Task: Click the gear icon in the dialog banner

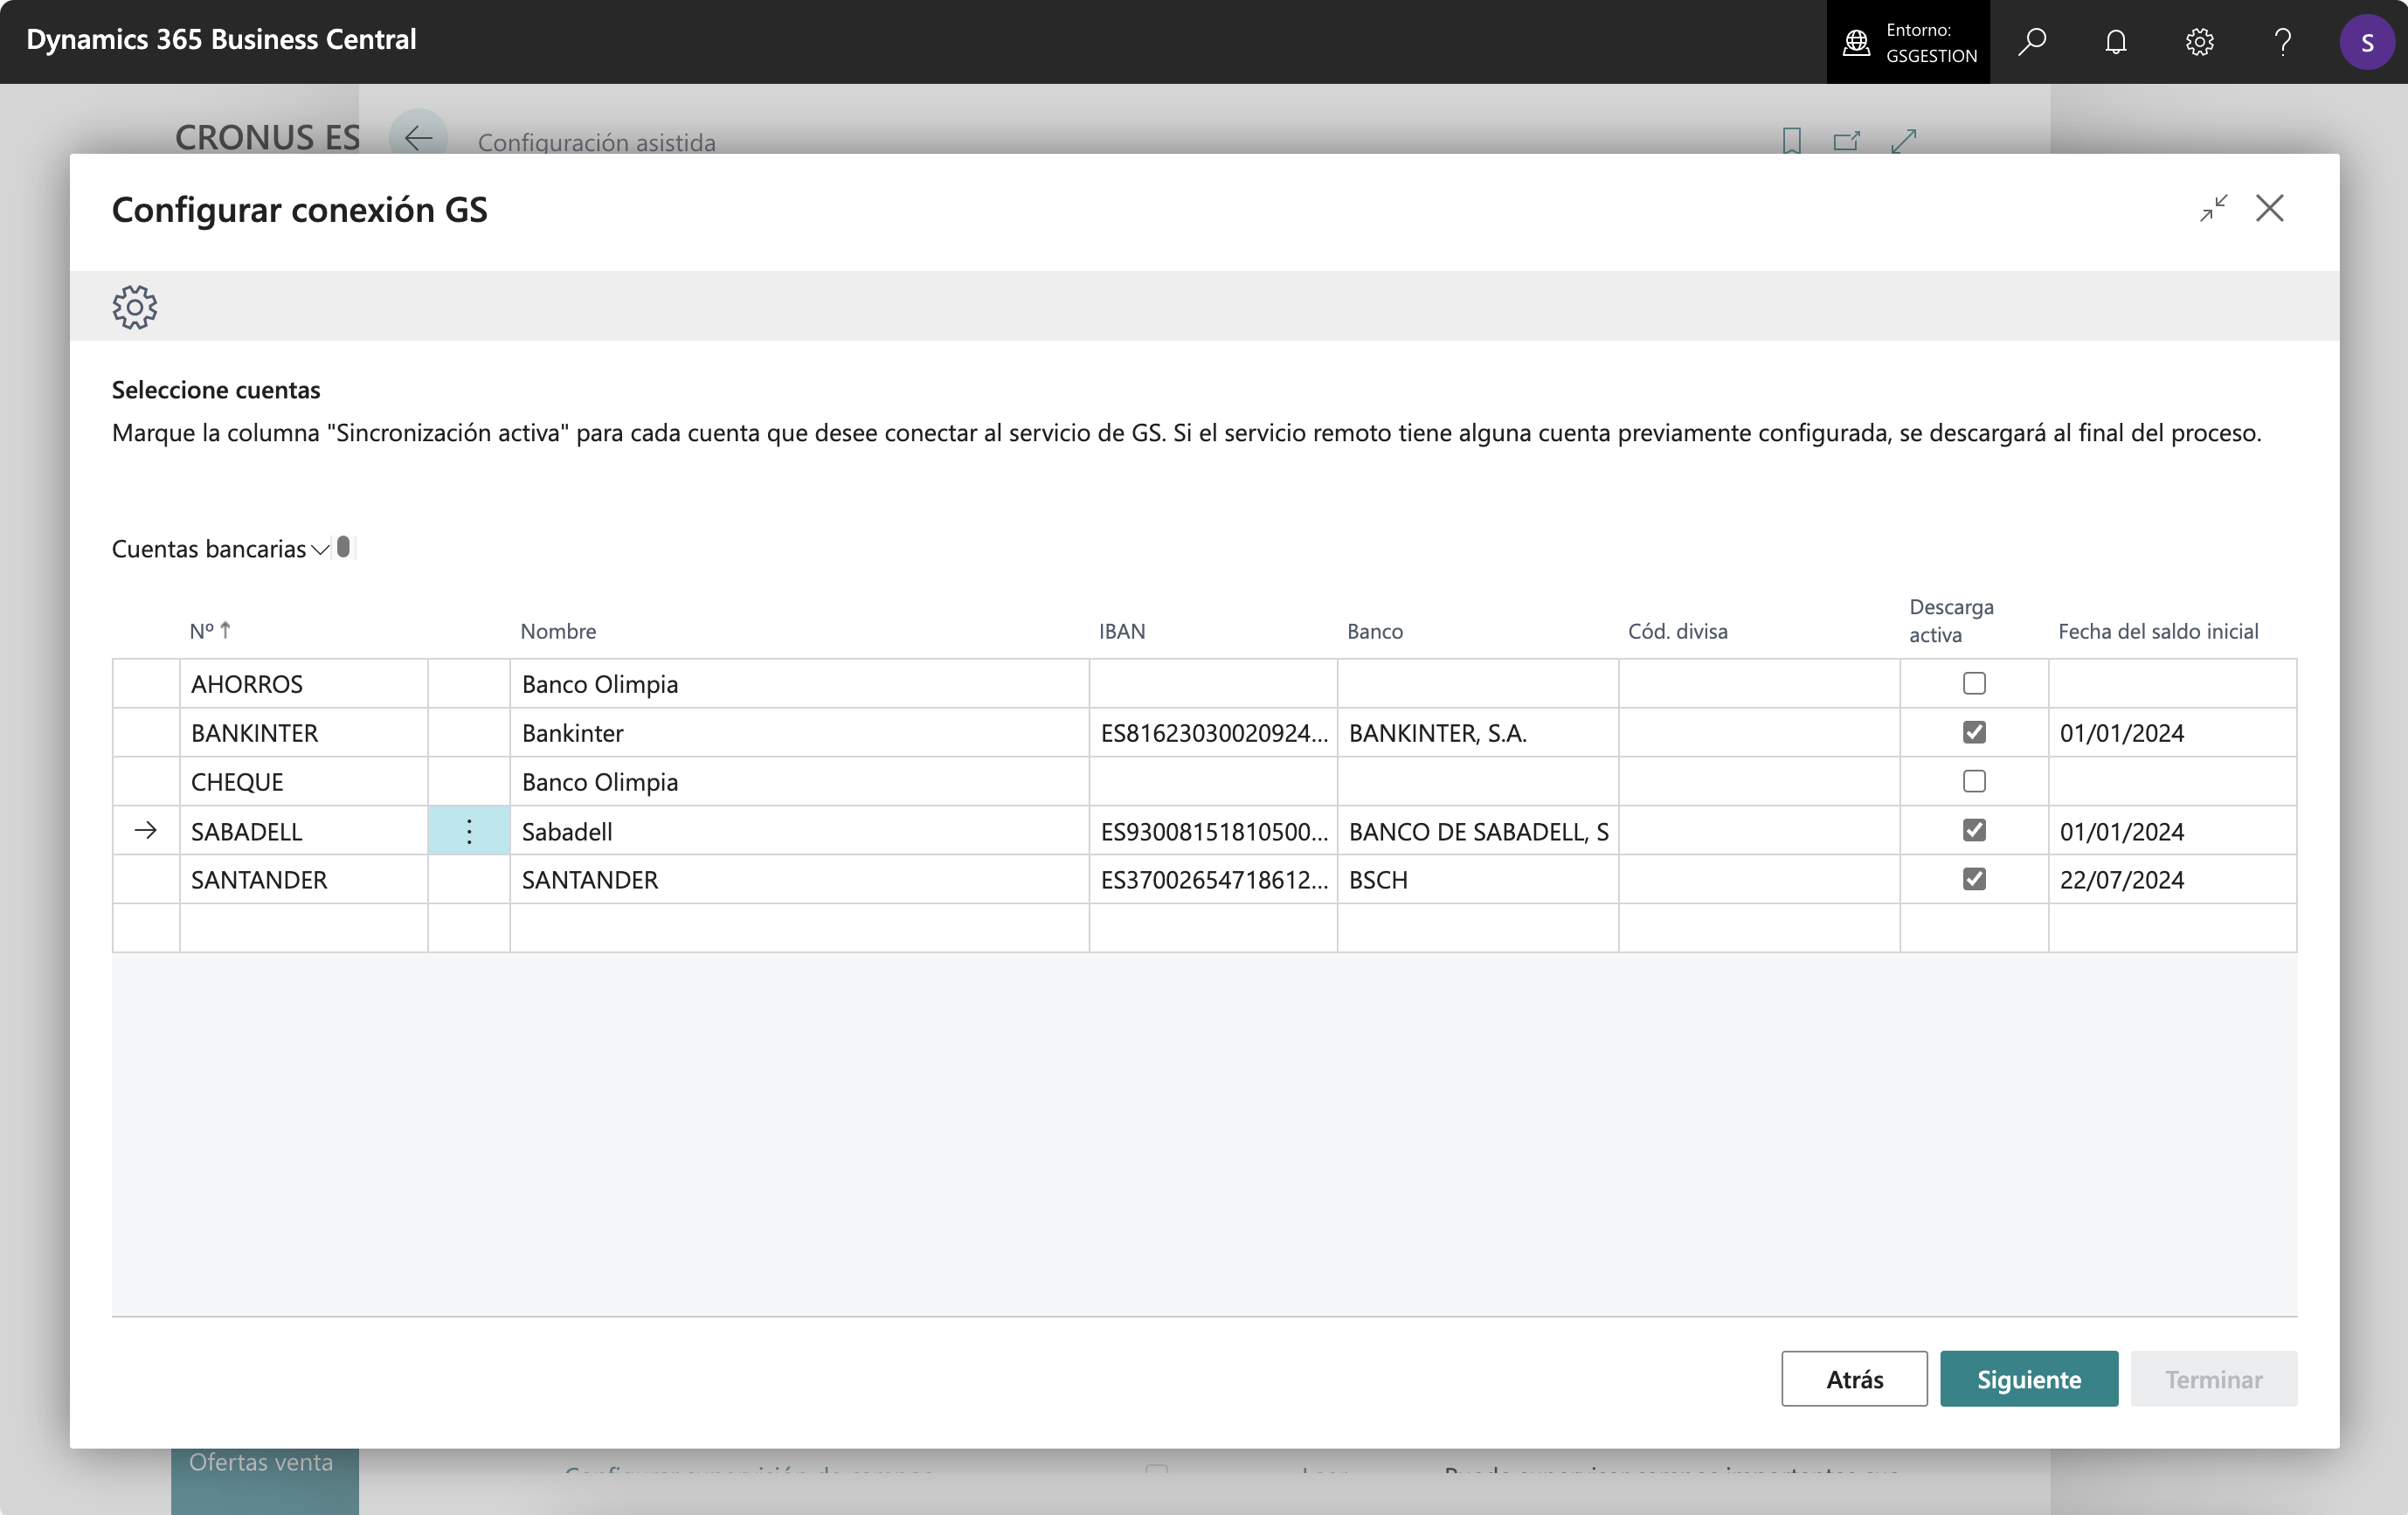Action: [135, 307]
